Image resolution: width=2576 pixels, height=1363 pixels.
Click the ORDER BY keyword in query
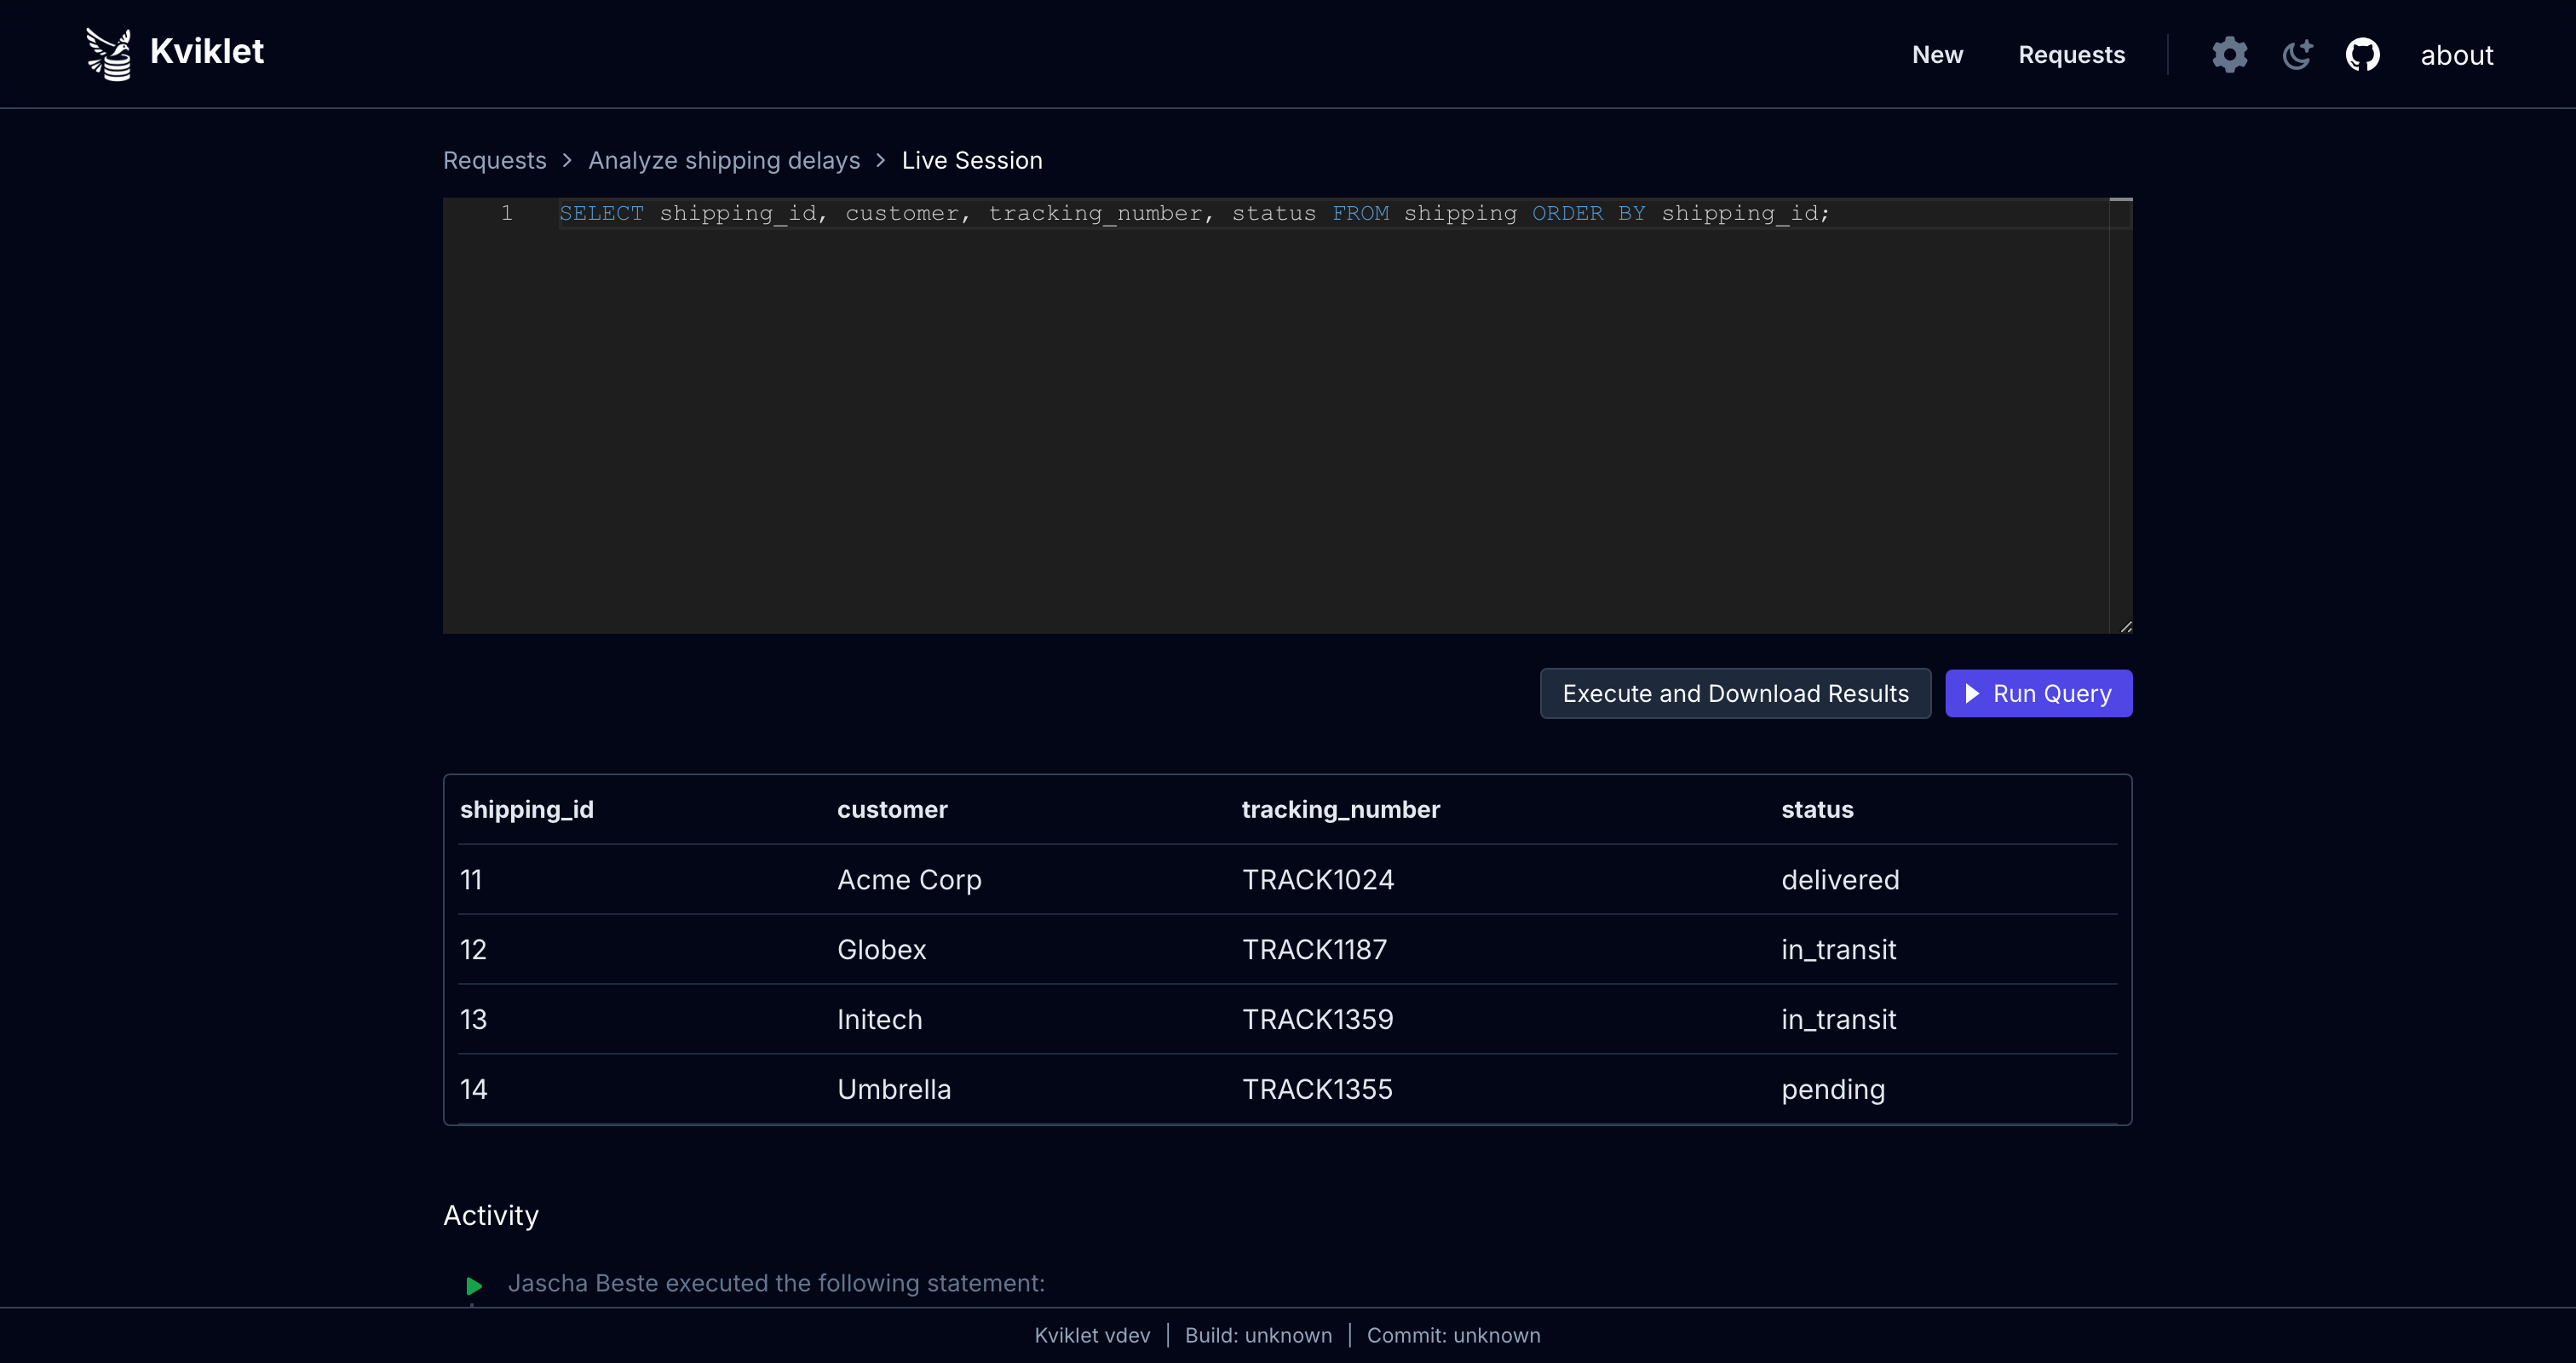tap(1588, 213)
